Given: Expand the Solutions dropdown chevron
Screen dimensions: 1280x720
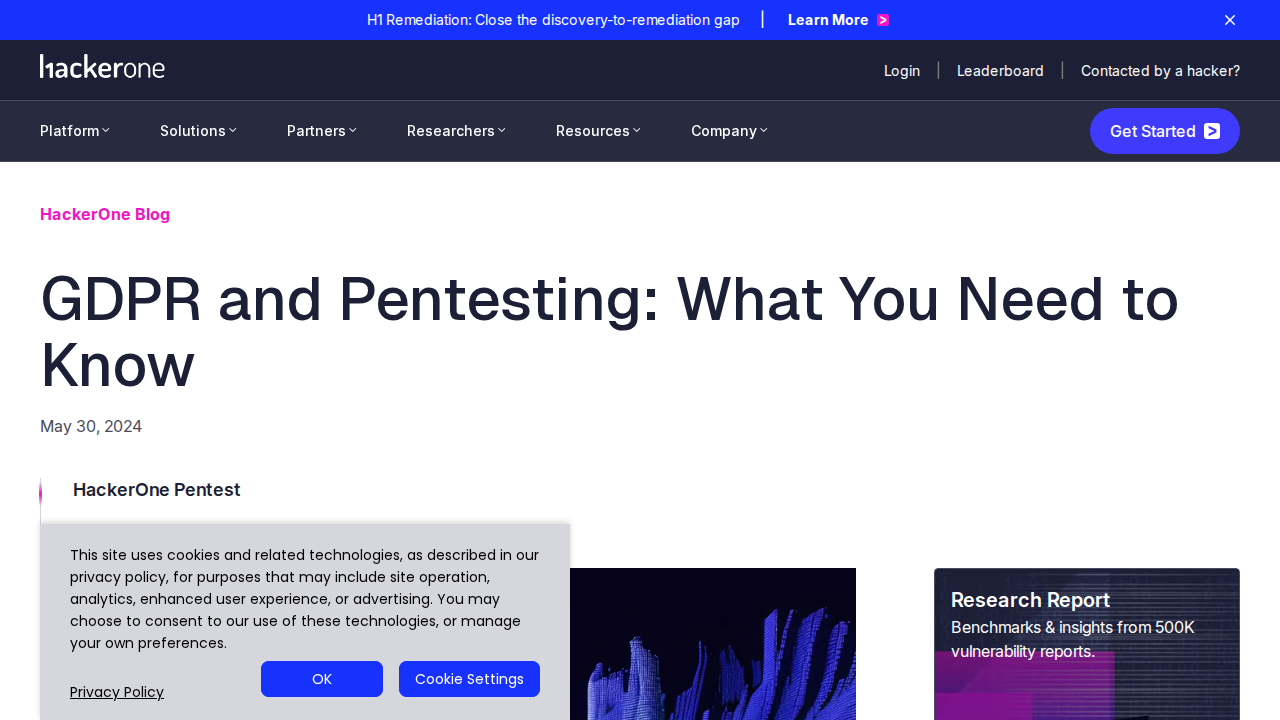Looking at the screenshot, I should pos(233,131).
